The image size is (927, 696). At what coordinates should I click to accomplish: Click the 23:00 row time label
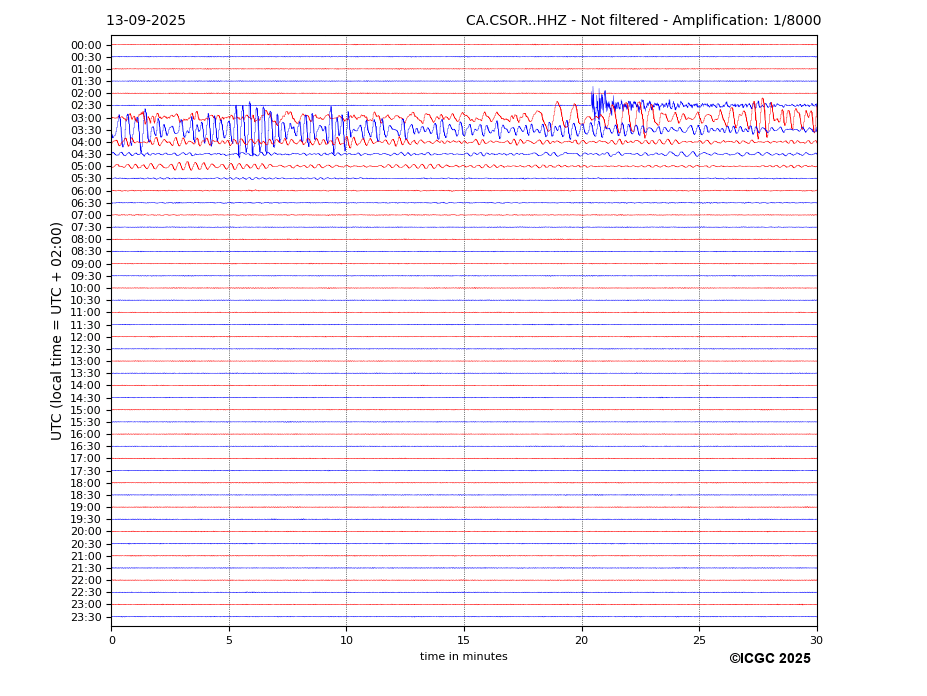[x=86, y=605]
